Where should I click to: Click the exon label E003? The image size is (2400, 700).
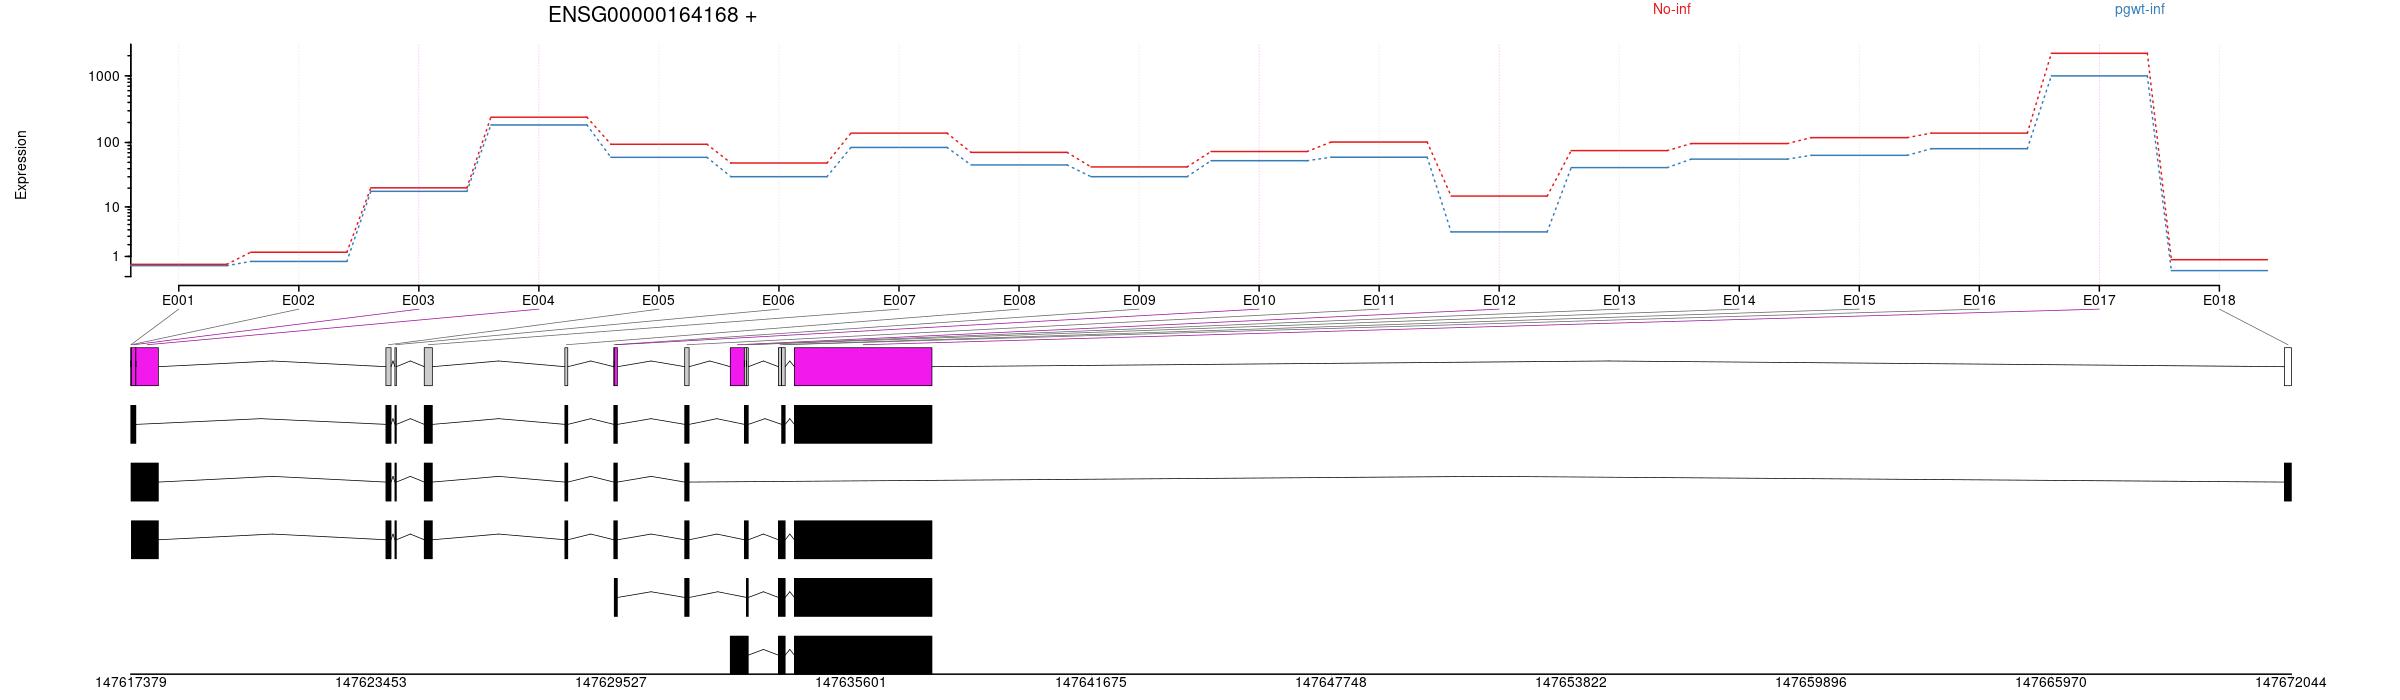tap(418, 300)
